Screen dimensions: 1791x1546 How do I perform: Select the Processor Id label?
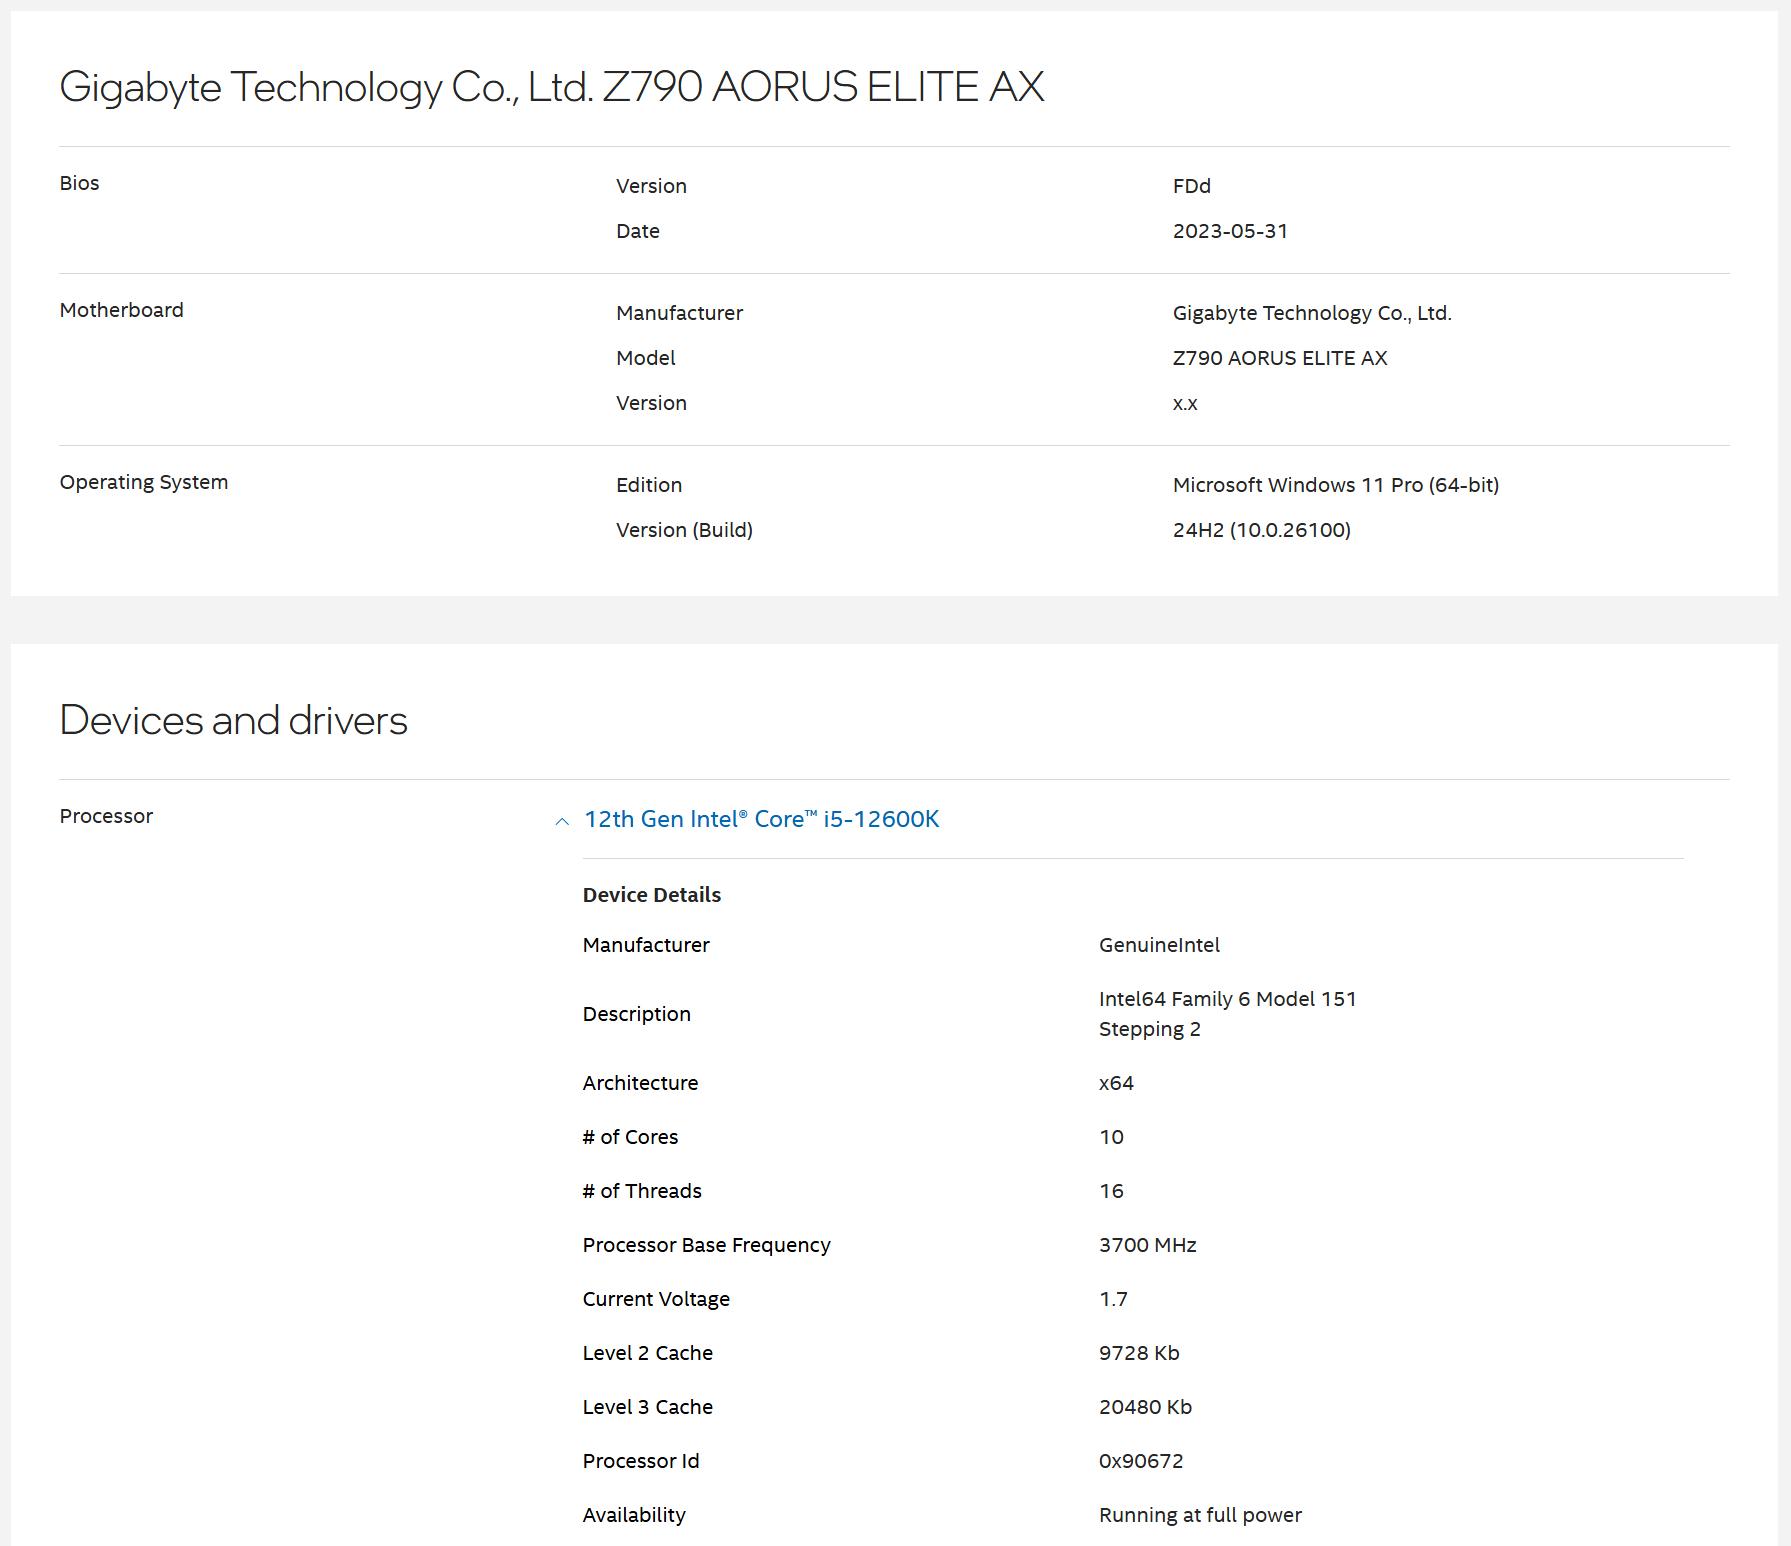tap(641, 1461)
